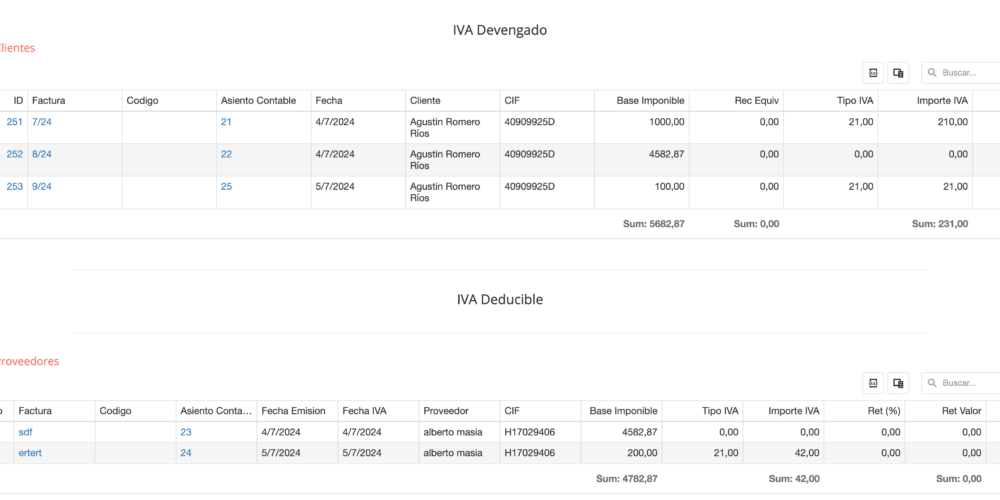Sort by the Cliente column header
Screen dimensions: 1000x500
point(452,101)
